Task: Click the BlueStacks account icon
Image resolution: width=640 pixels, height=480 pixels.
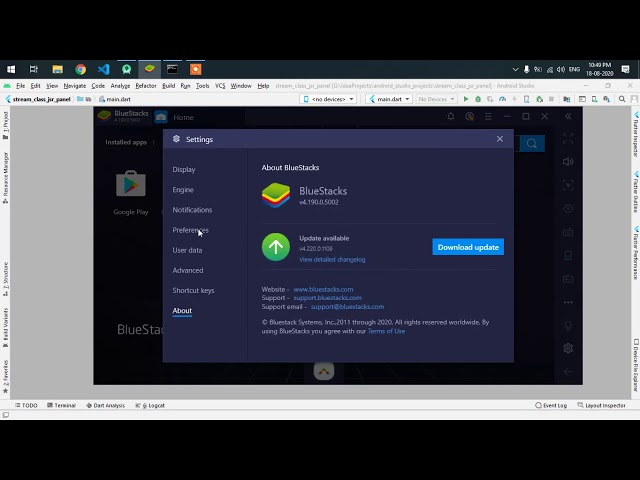Action: 469,116
